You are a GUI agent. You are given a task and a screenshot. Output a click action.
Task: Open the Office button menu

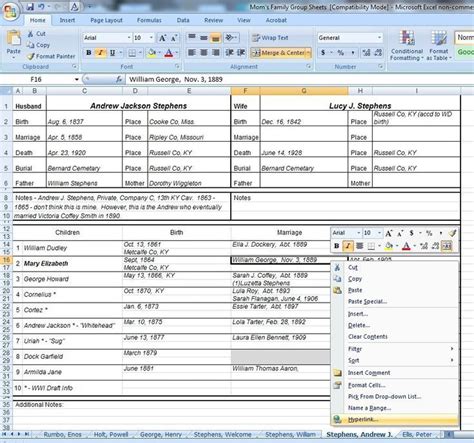pos(10,11)
